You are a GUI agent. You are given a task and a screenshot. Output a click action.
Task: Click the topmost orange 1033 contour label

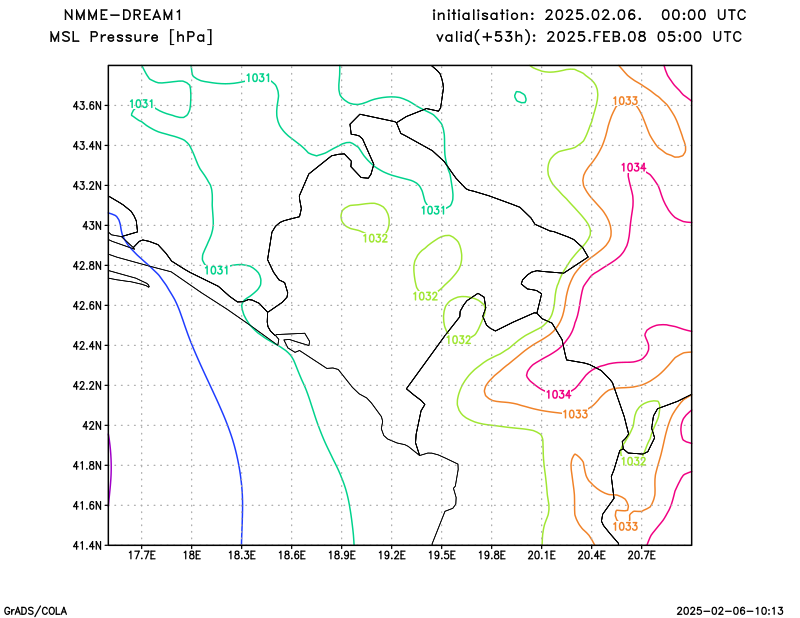coord(625,101)
